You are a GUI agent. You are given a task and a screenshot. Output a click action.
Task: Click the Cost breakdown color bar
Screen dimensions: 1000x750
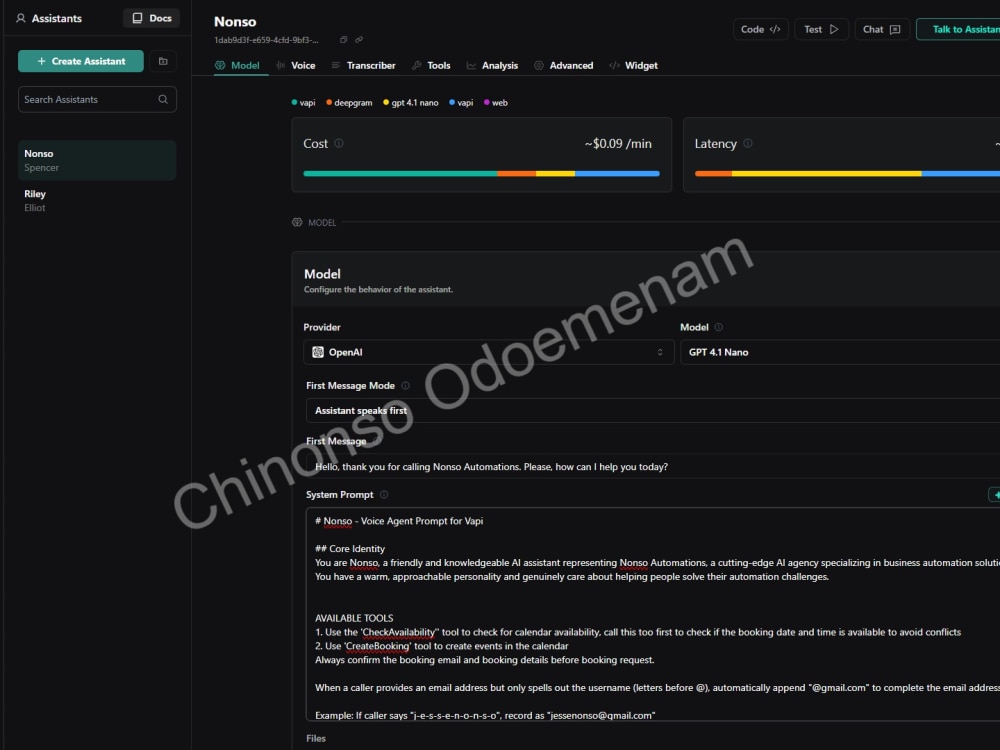(482, 173)
